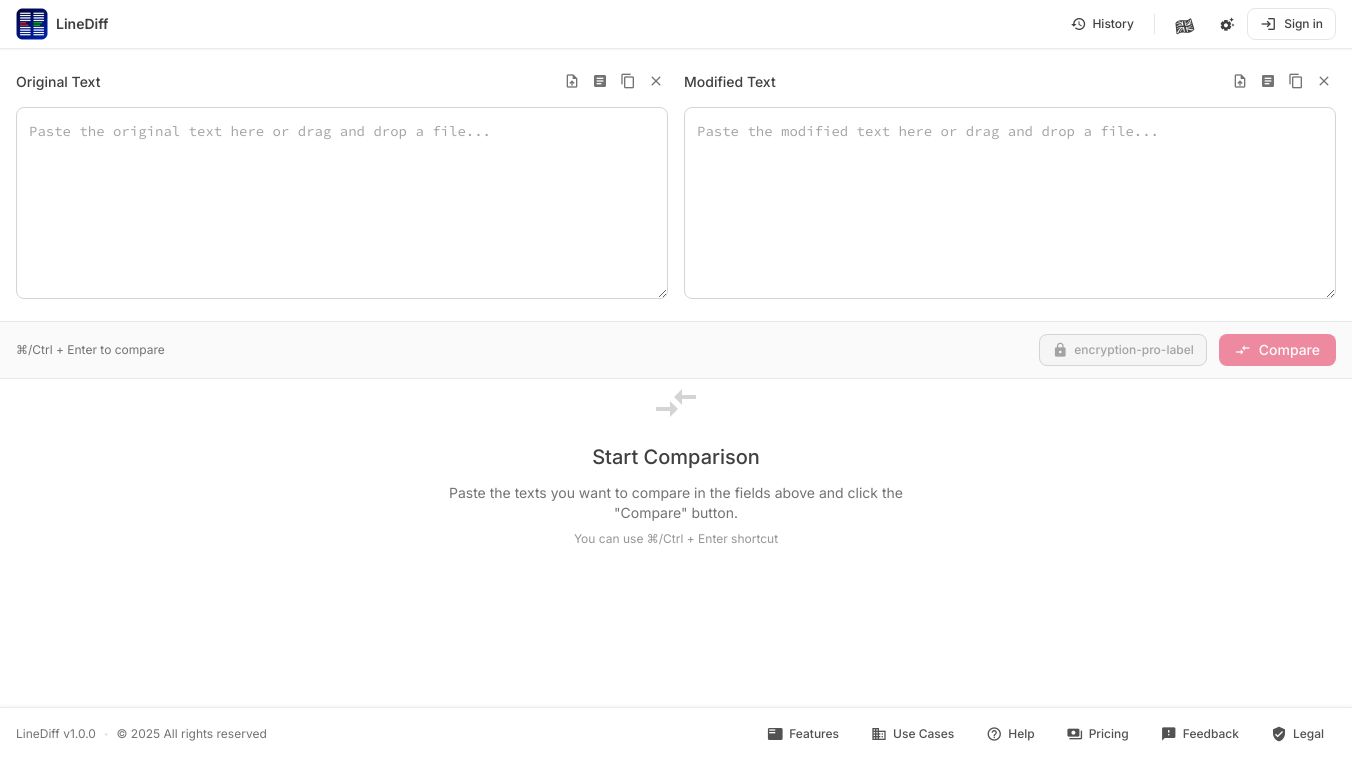The height and width of the screenshot is (760, 1352).
Task: Upload a file for Original Text
Action: click(572, 81)
